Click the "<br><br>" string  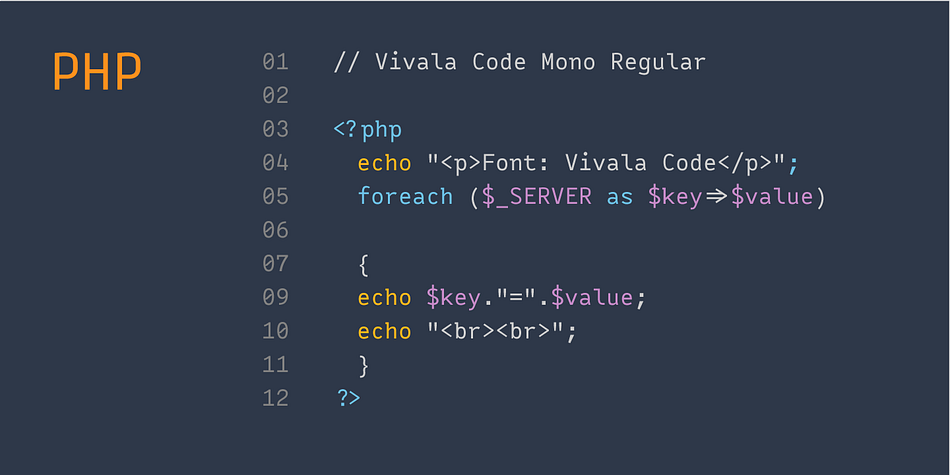(496, 331)
